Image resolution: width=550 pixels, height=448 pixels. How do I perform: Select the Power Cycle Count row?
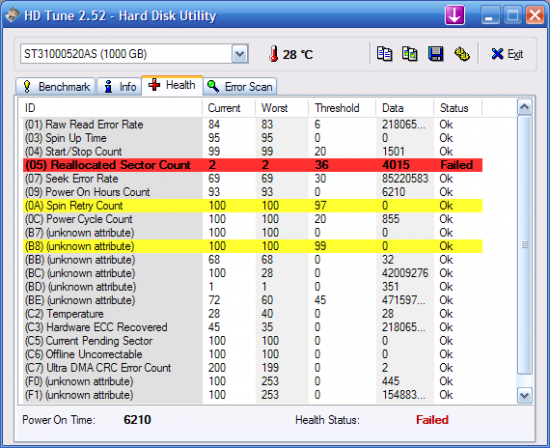pos(253,219)
